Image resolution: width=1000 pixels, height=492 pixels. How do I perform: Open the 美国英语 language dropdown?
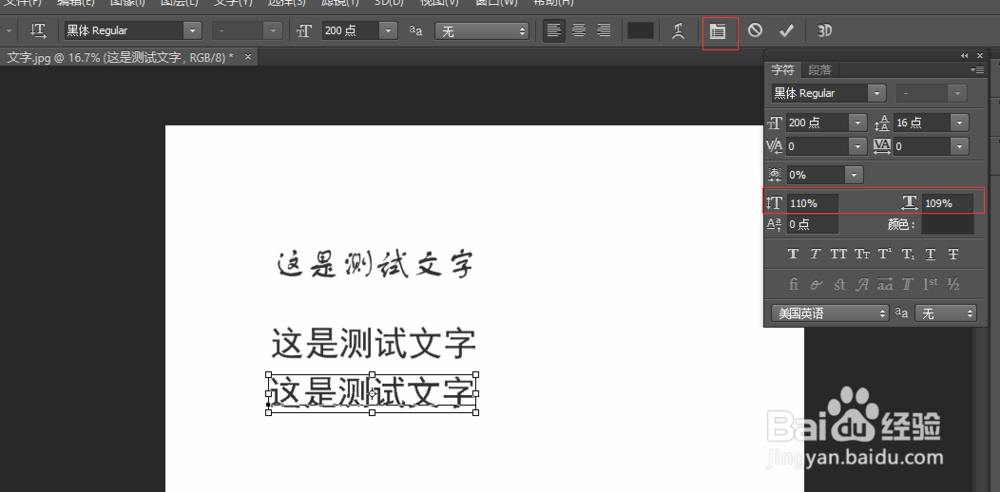(x=830, y=313)
